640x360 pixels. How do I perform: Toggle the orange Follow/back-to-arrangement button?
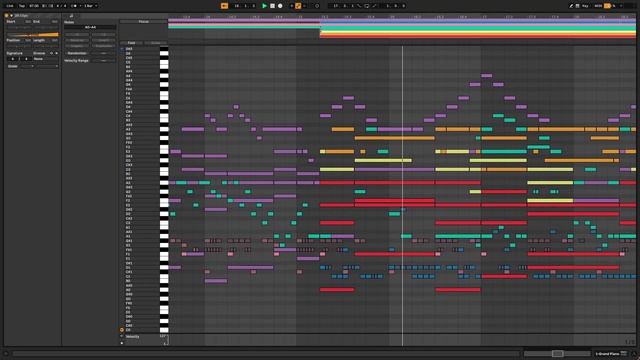(x=224, y=6)
